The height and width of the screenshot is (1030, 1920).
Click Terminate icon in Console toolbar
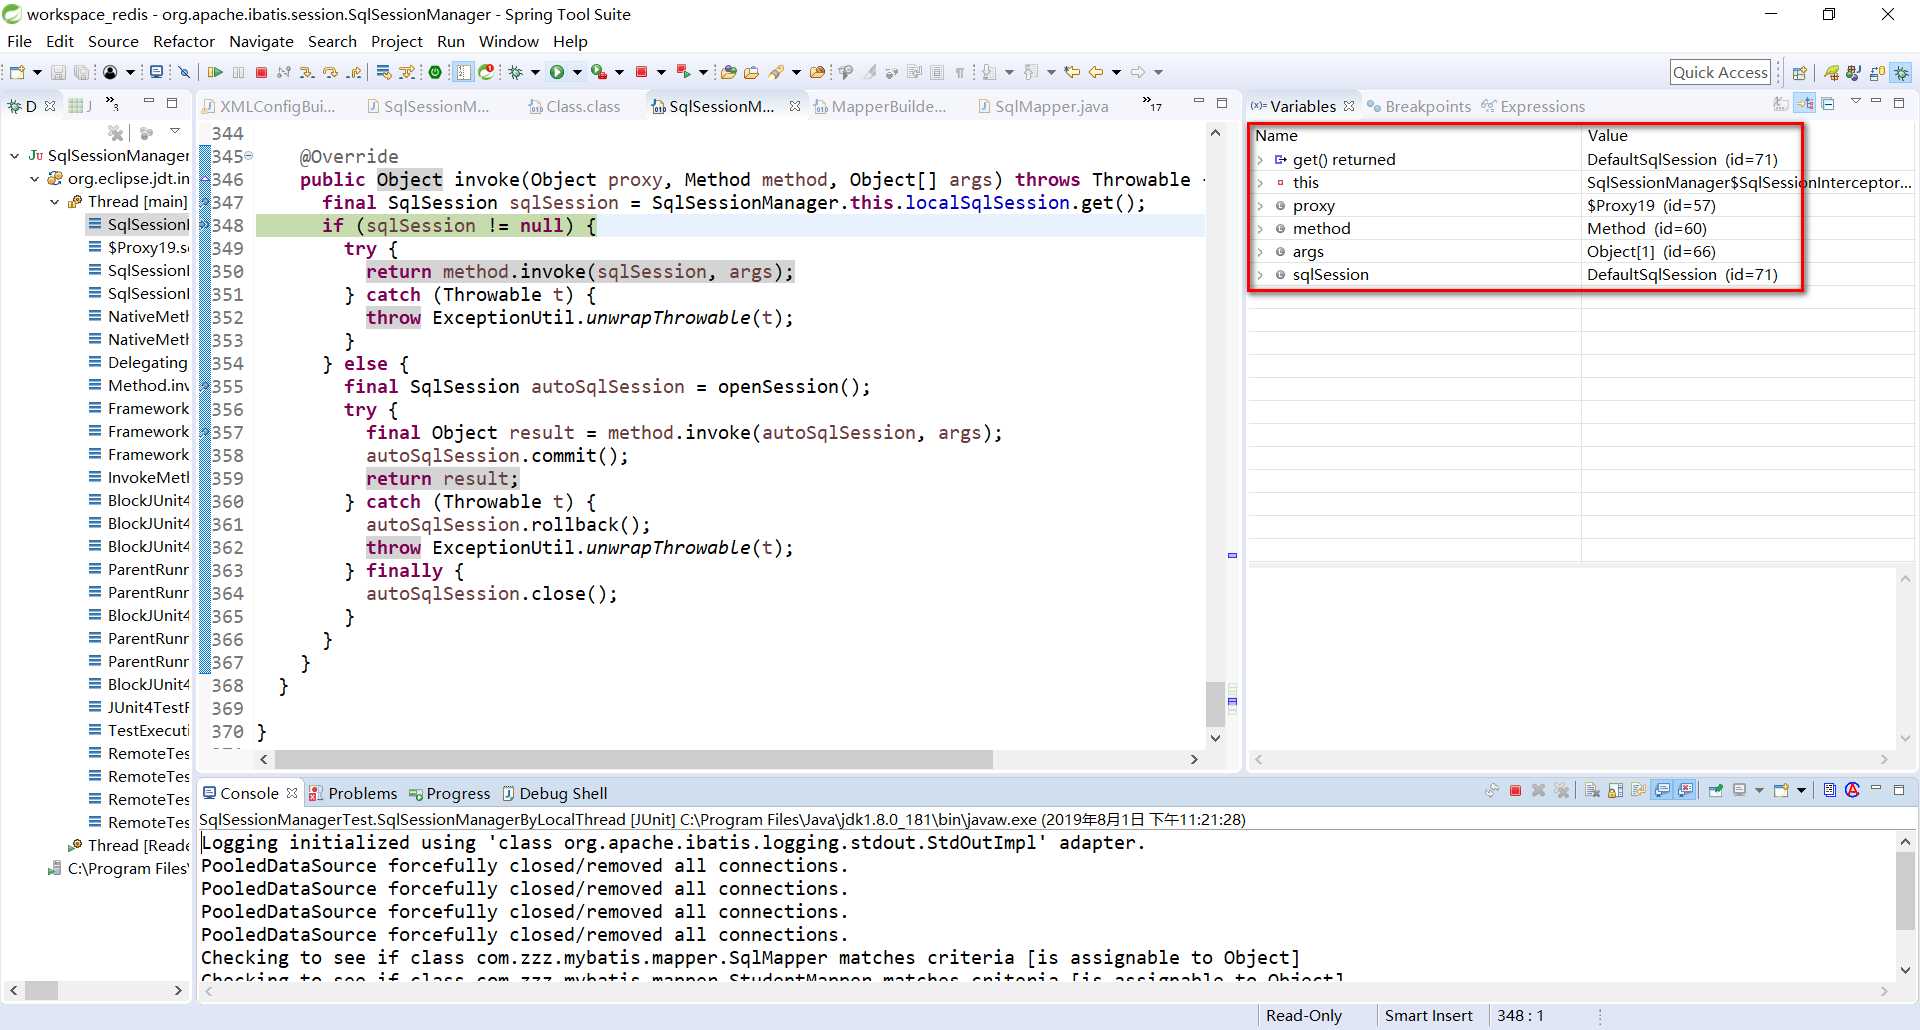1515,790
